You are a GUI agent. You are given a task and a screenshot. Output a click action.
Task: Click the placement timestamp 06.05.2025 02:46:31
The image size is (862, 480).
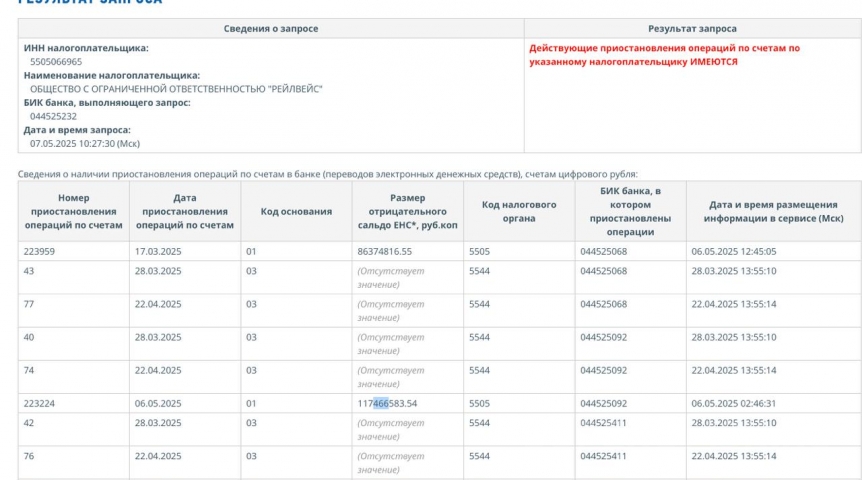[733, 403]
